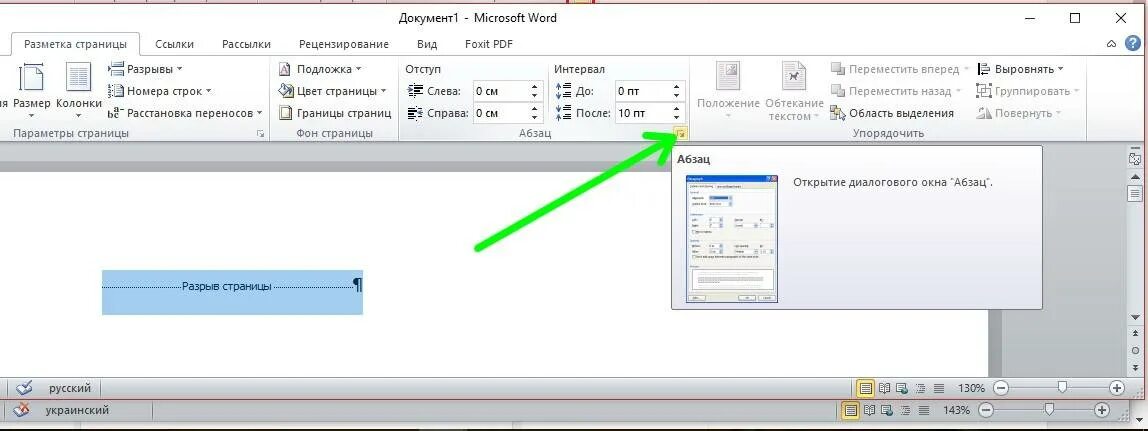Click Переместить вперед bring forward
1148x431 pixels.
[895, 69]
